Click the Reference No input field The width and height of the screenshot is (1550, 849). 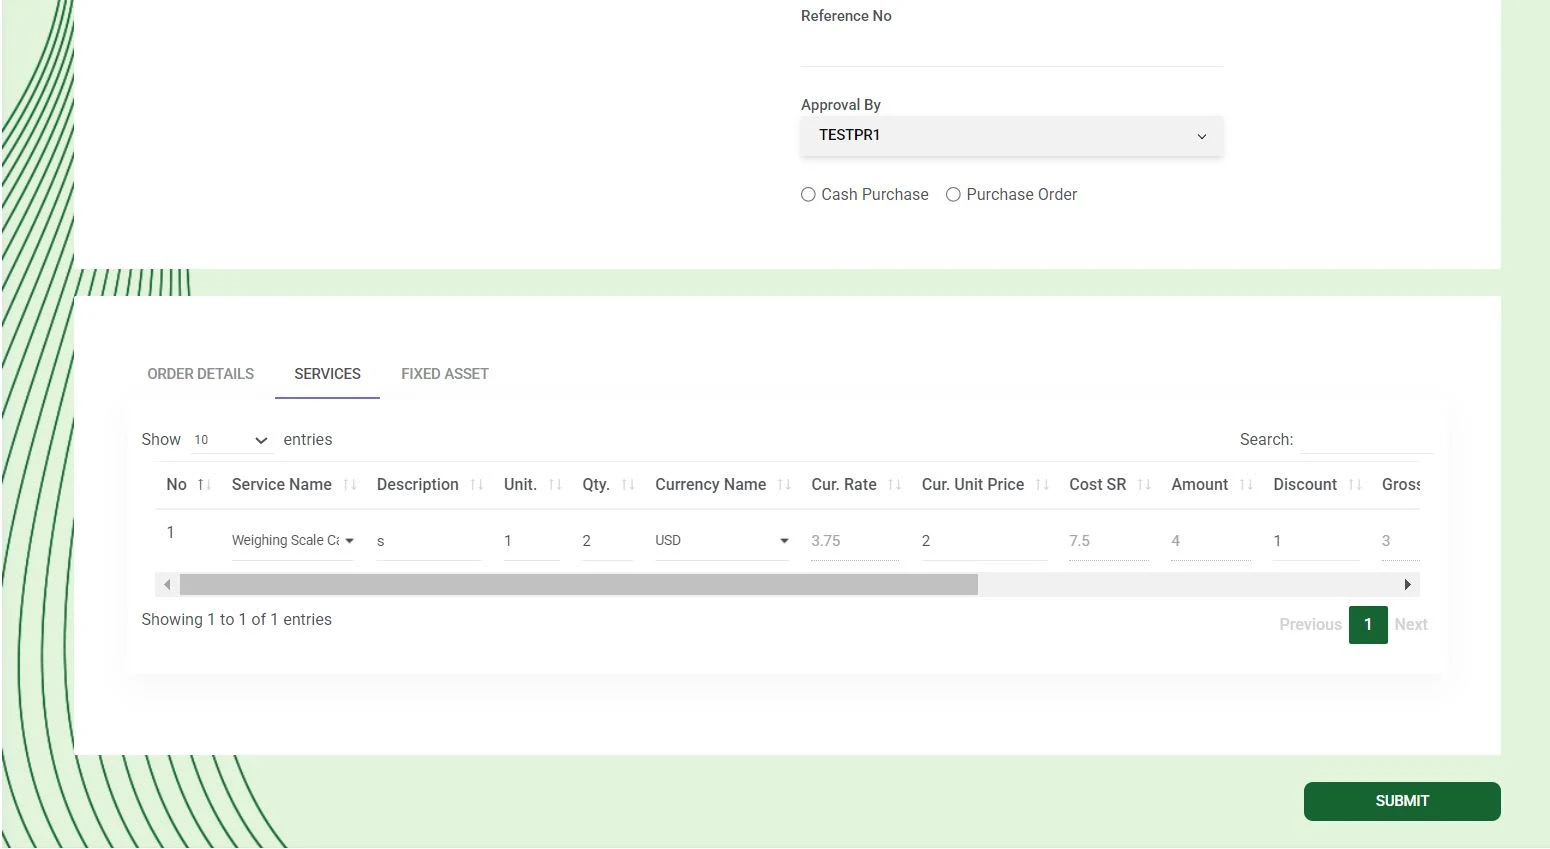click(x=1011, y=48)
